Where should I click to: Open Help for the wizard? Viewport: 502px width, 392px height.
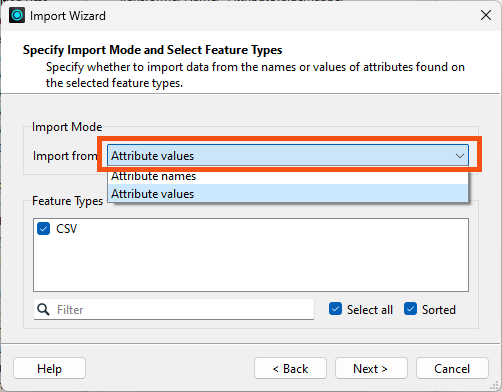point(49,368)
